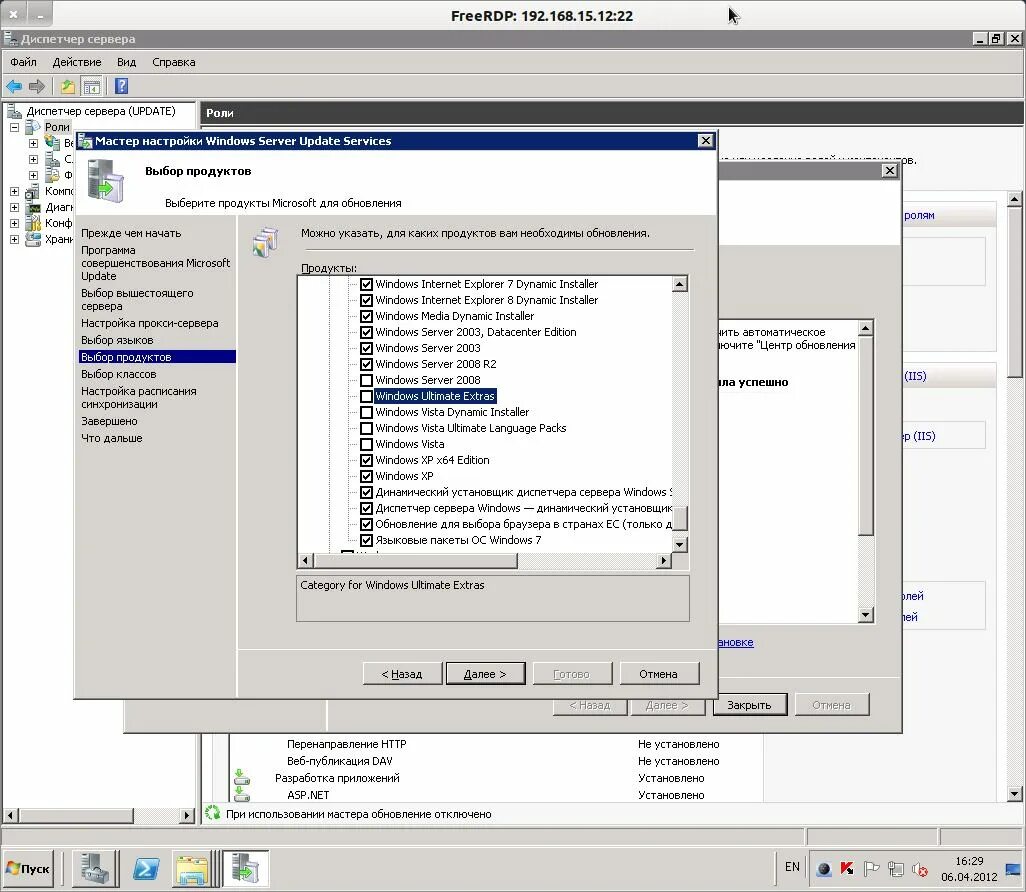Click Show Desktop icon at tray end

(1014, 869)
